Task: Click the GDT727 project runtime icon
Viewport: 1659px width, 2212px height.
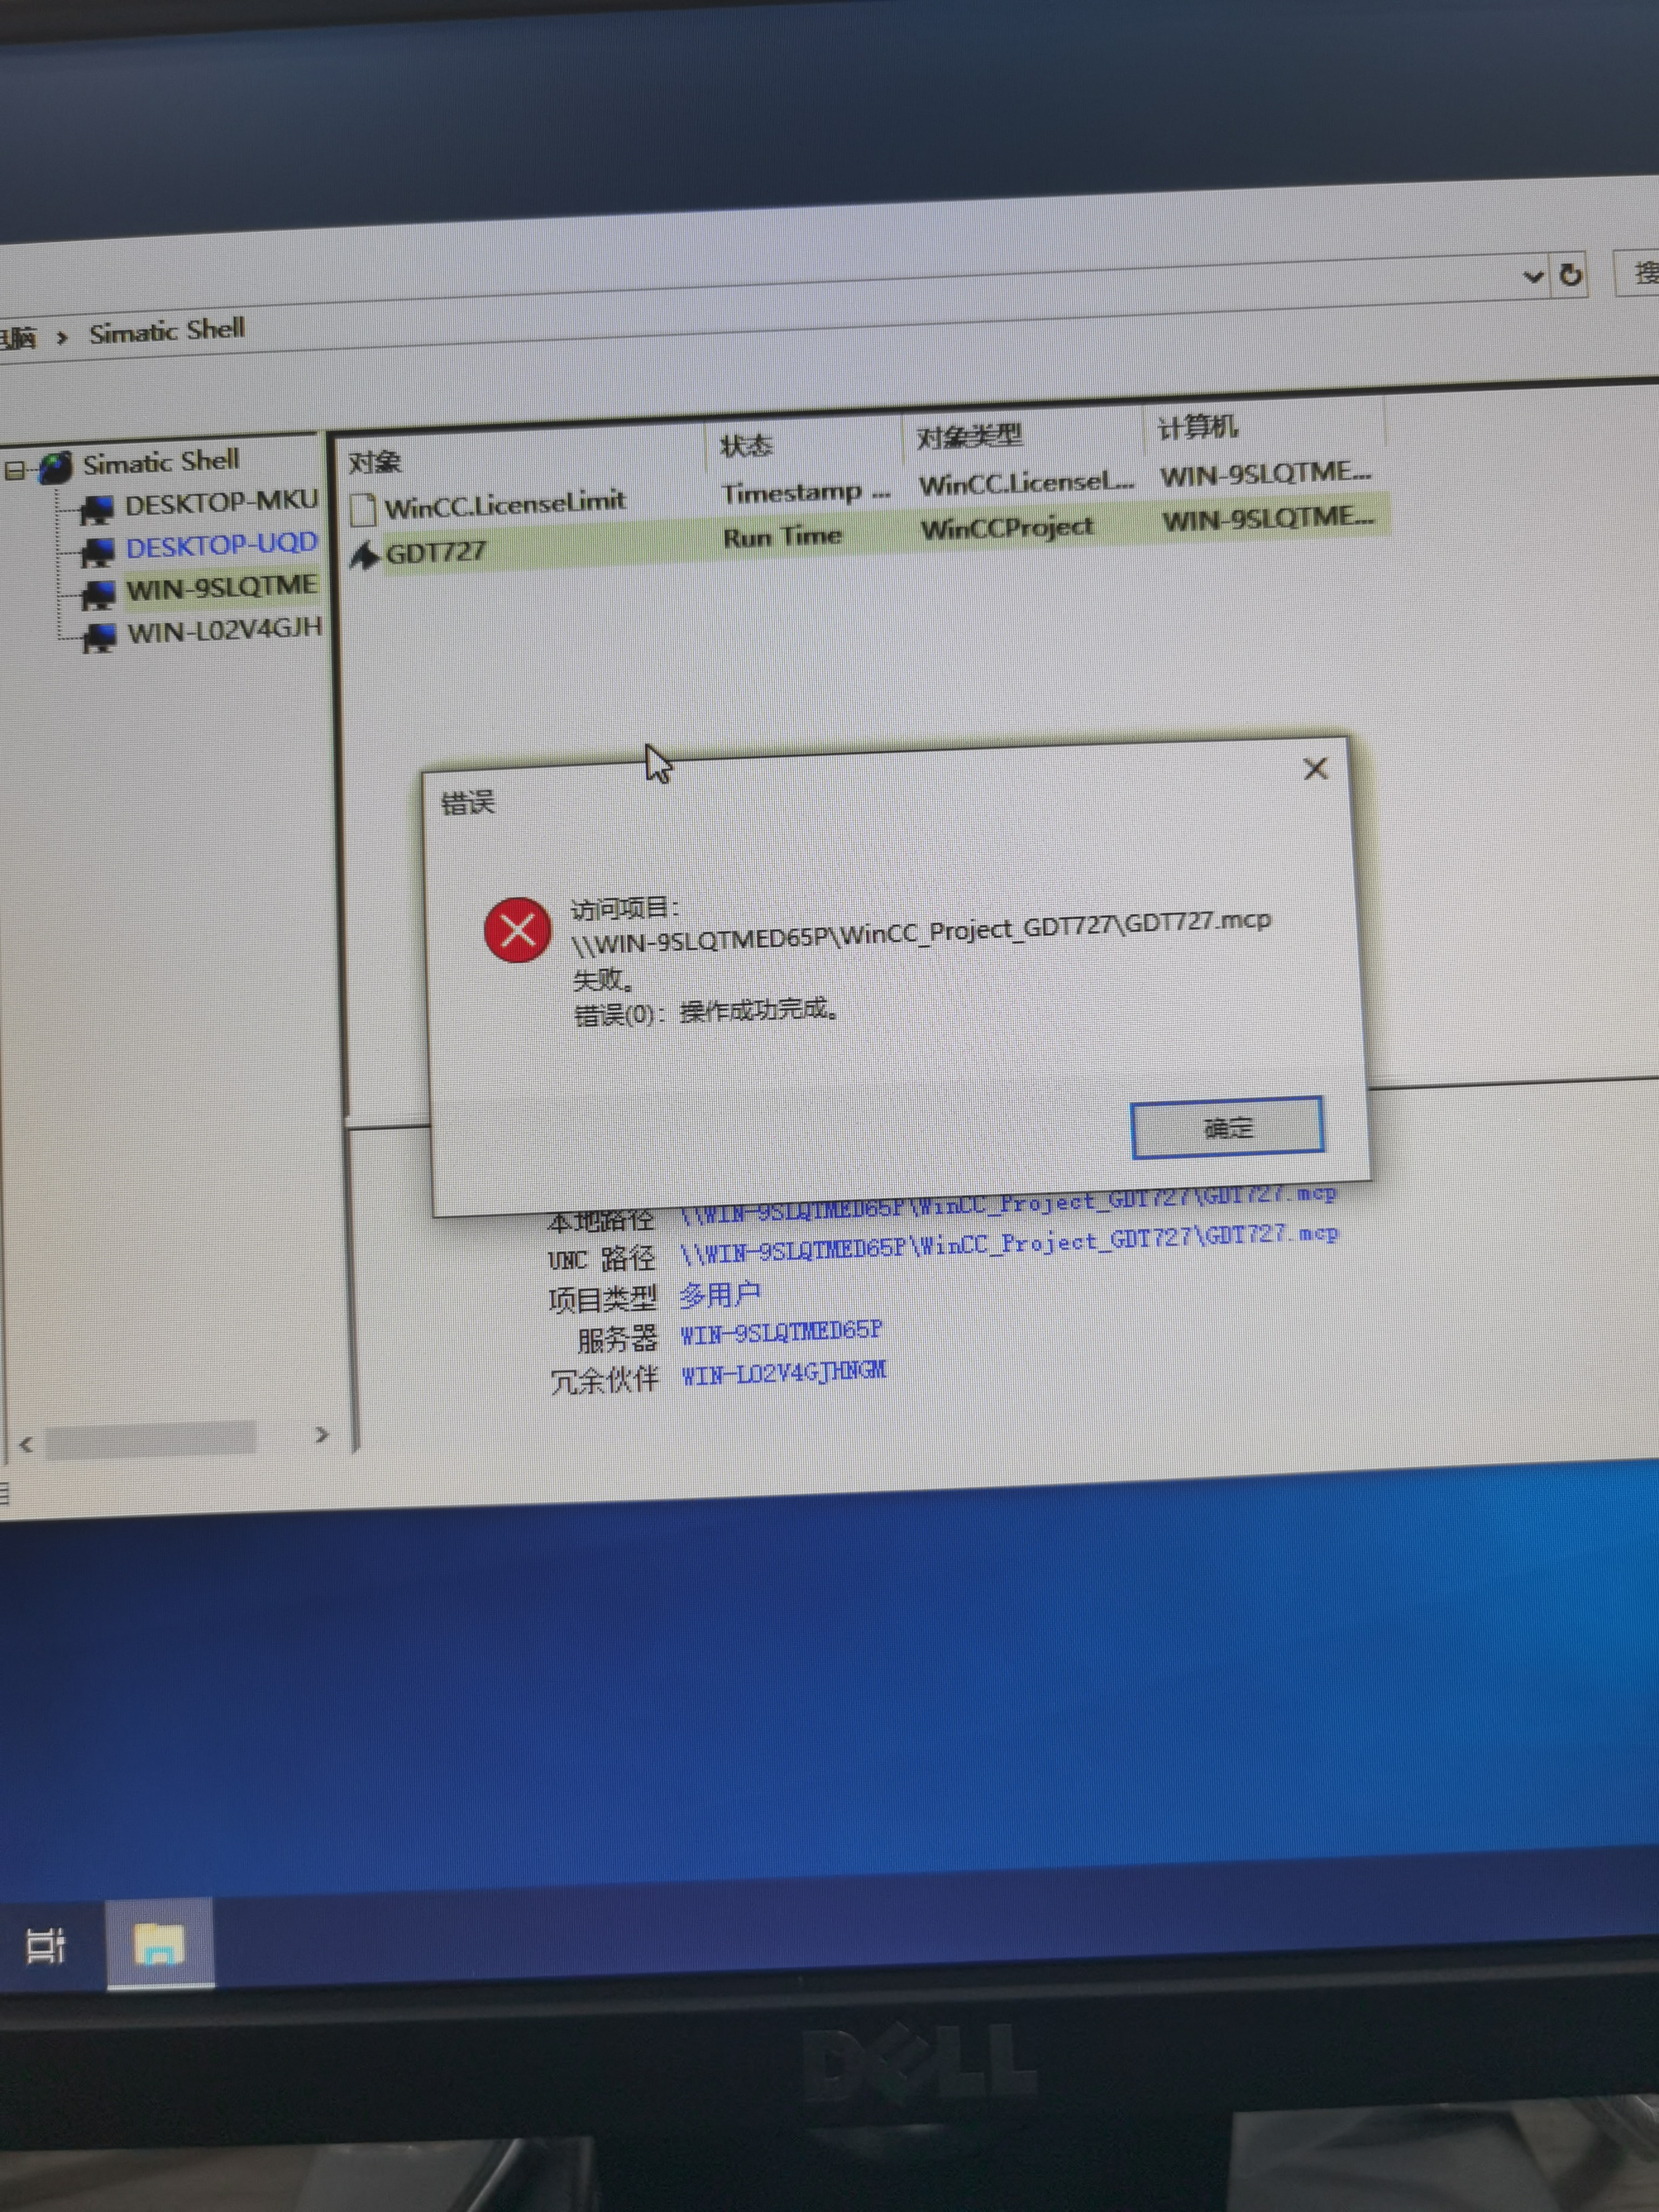Action: [364, 555]
